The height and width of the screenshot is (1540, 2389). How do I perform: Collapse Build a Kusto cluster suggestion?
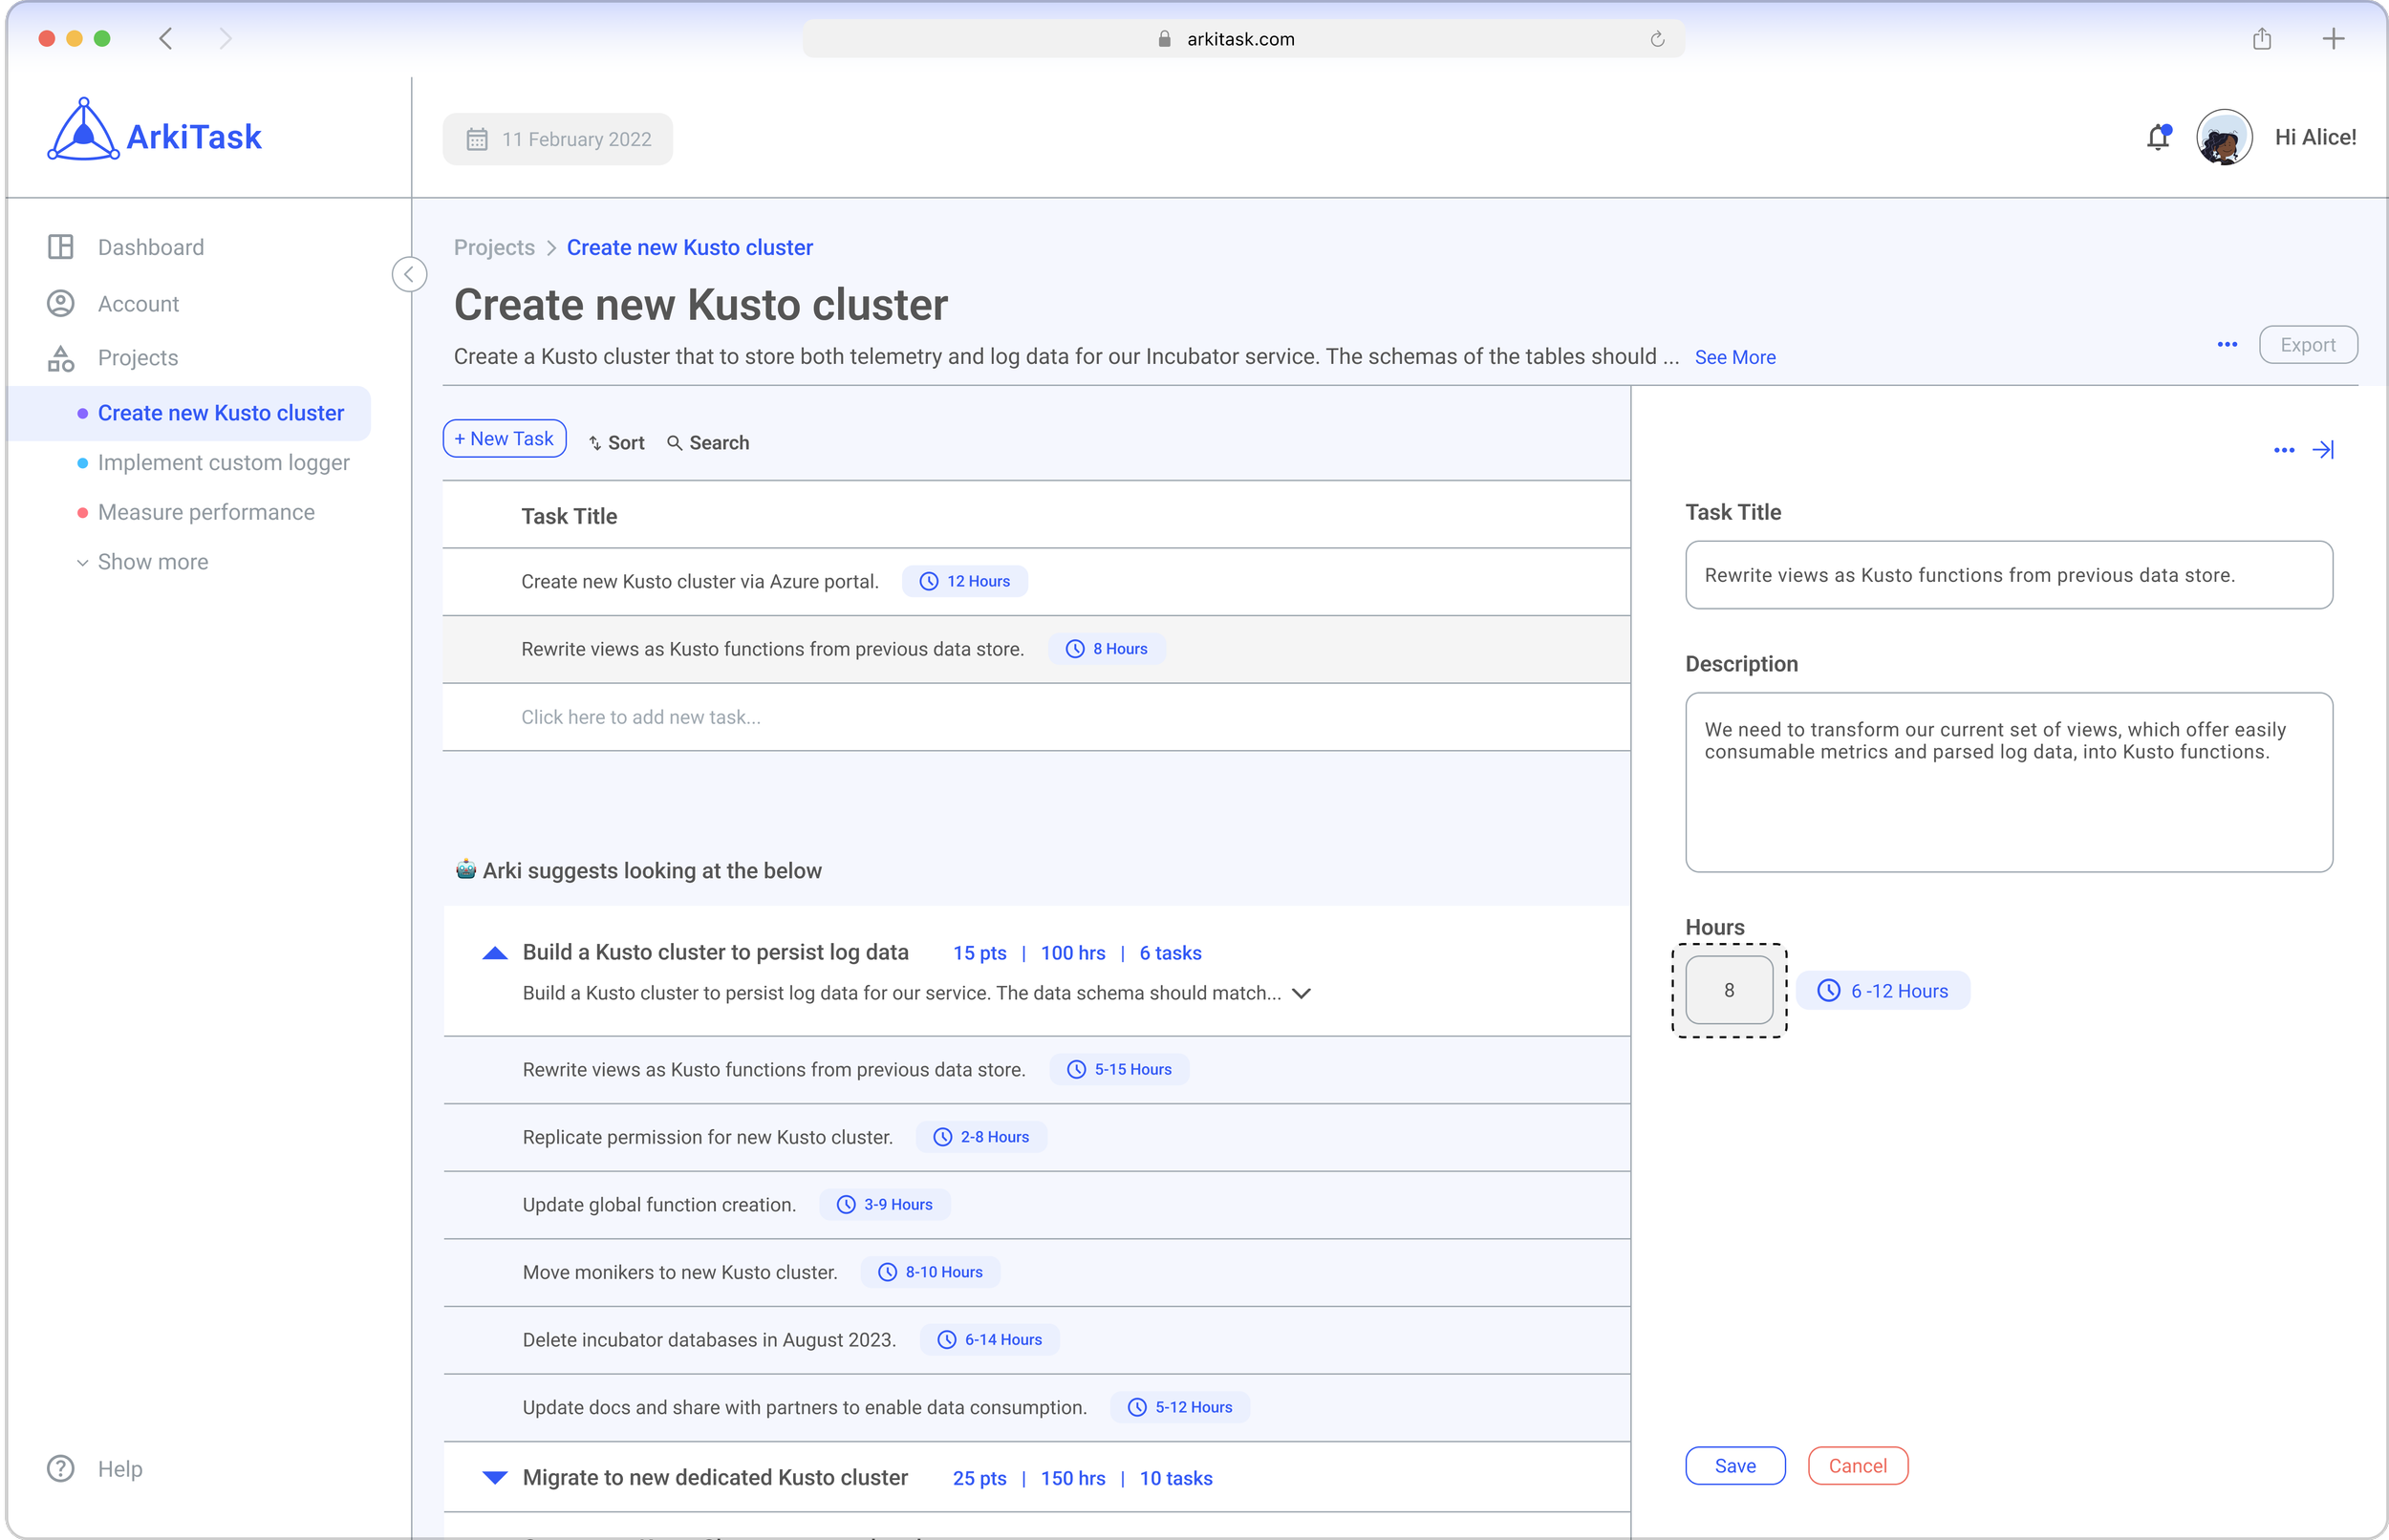click(x=495, y=953)
